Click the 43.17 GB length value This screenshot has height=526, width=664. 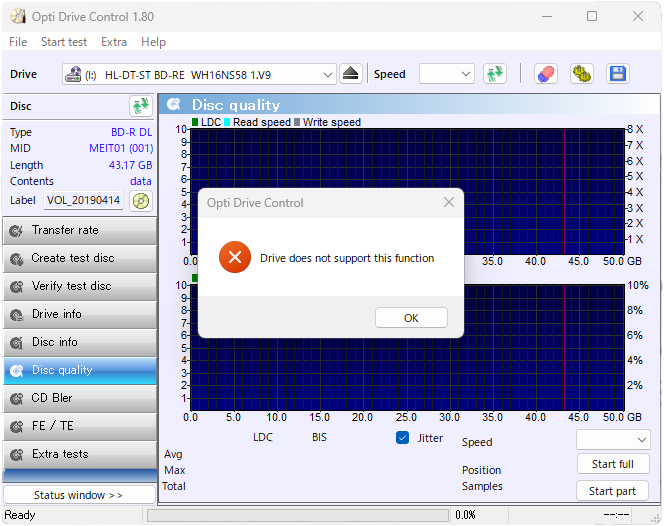coord(130,165)
